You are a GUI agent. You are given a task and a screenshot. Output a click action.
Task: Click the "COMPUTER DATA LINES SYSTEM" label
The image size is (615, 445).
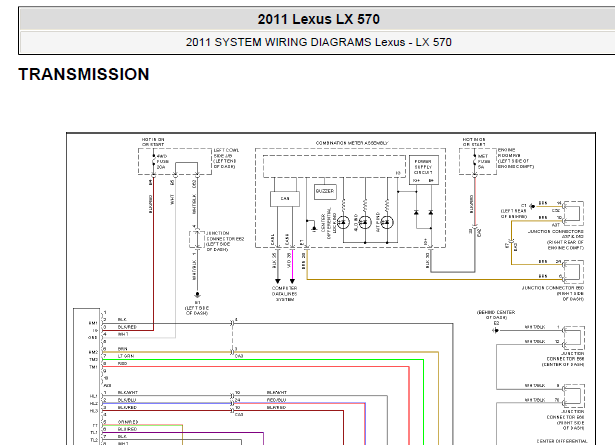pyautogui.click(x=285, y=294)
